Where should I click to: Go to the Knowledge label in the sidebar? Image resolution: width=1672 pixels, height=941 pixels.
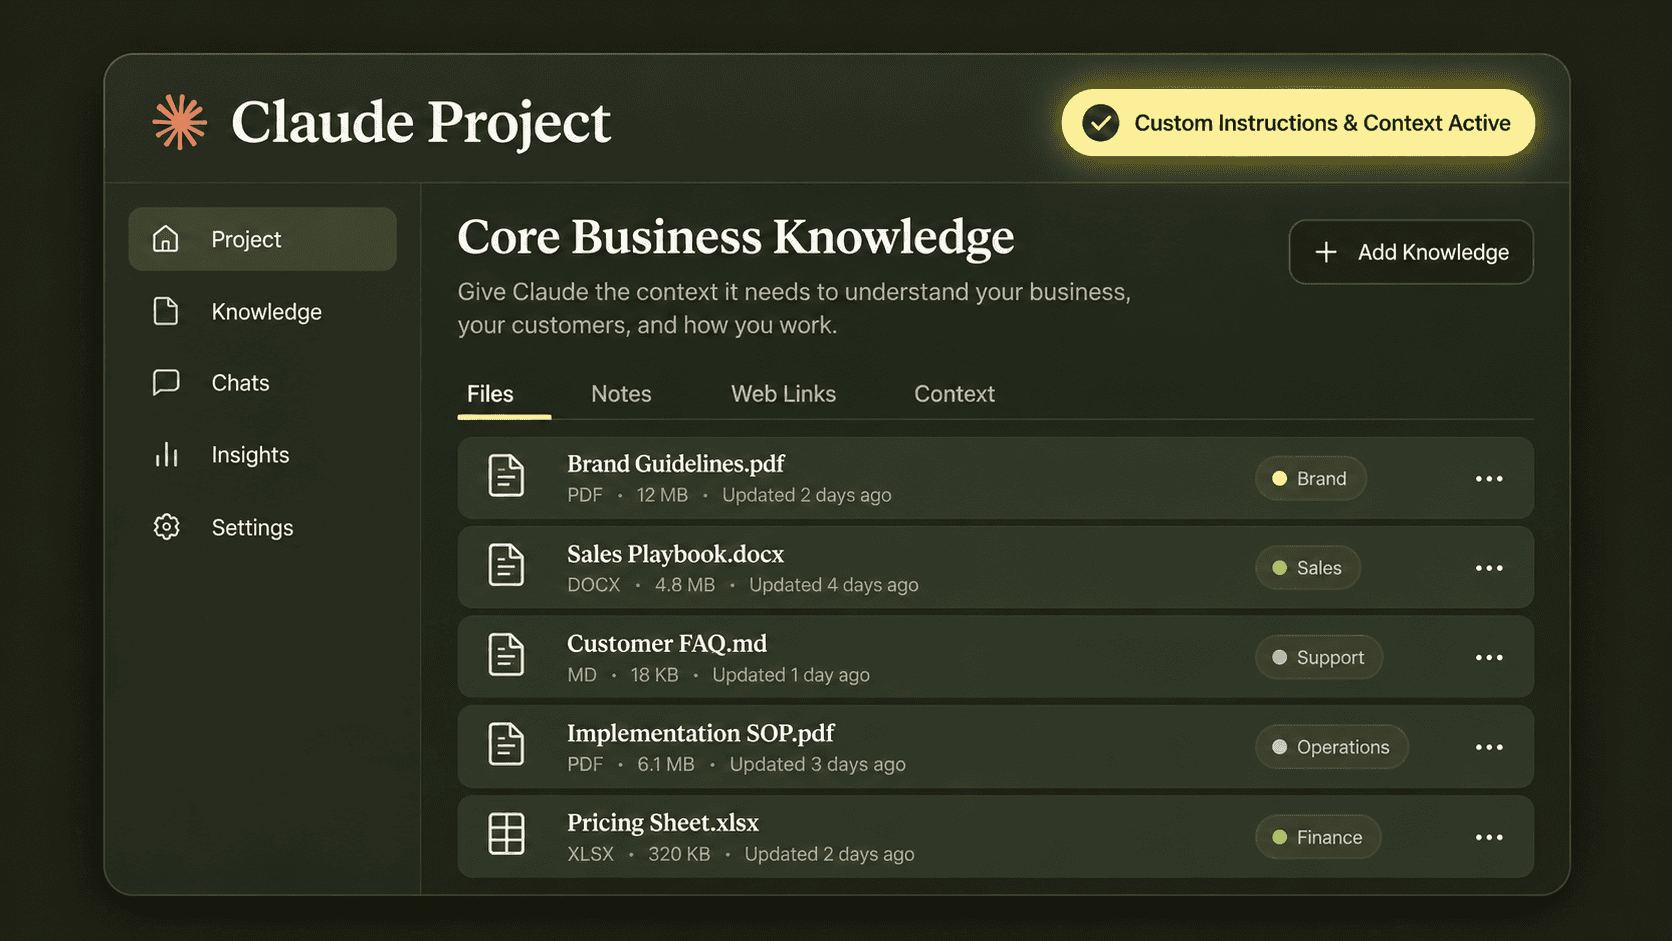(267, 312)
